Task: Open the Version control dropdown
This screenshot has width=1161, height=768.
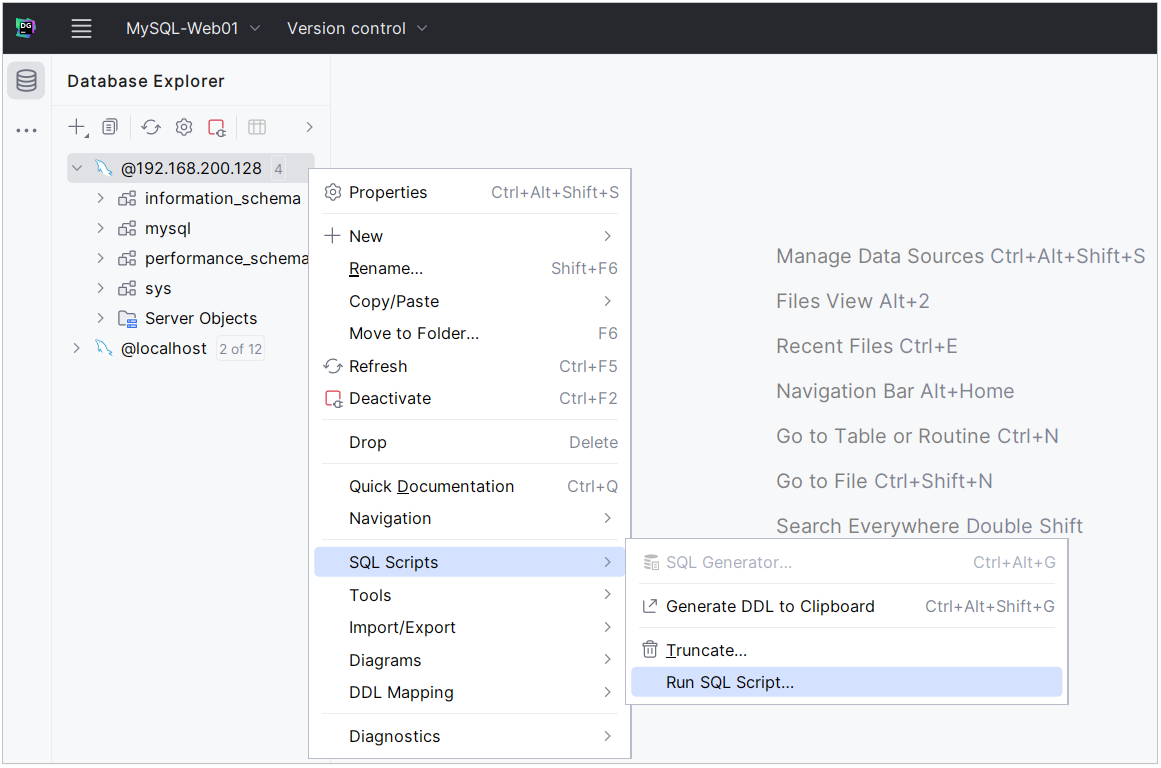Action: click(356, 29)
